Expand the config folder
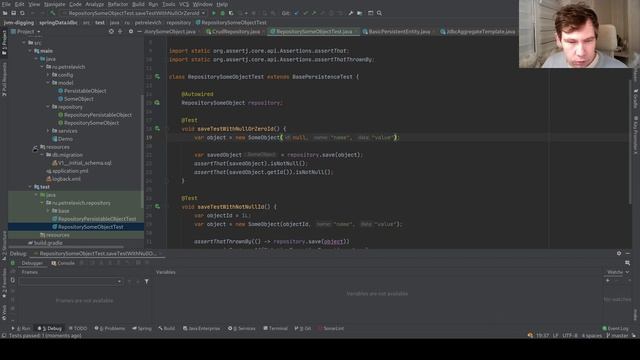The width and height of the screenshot is (640, 360). click(48, 75)
